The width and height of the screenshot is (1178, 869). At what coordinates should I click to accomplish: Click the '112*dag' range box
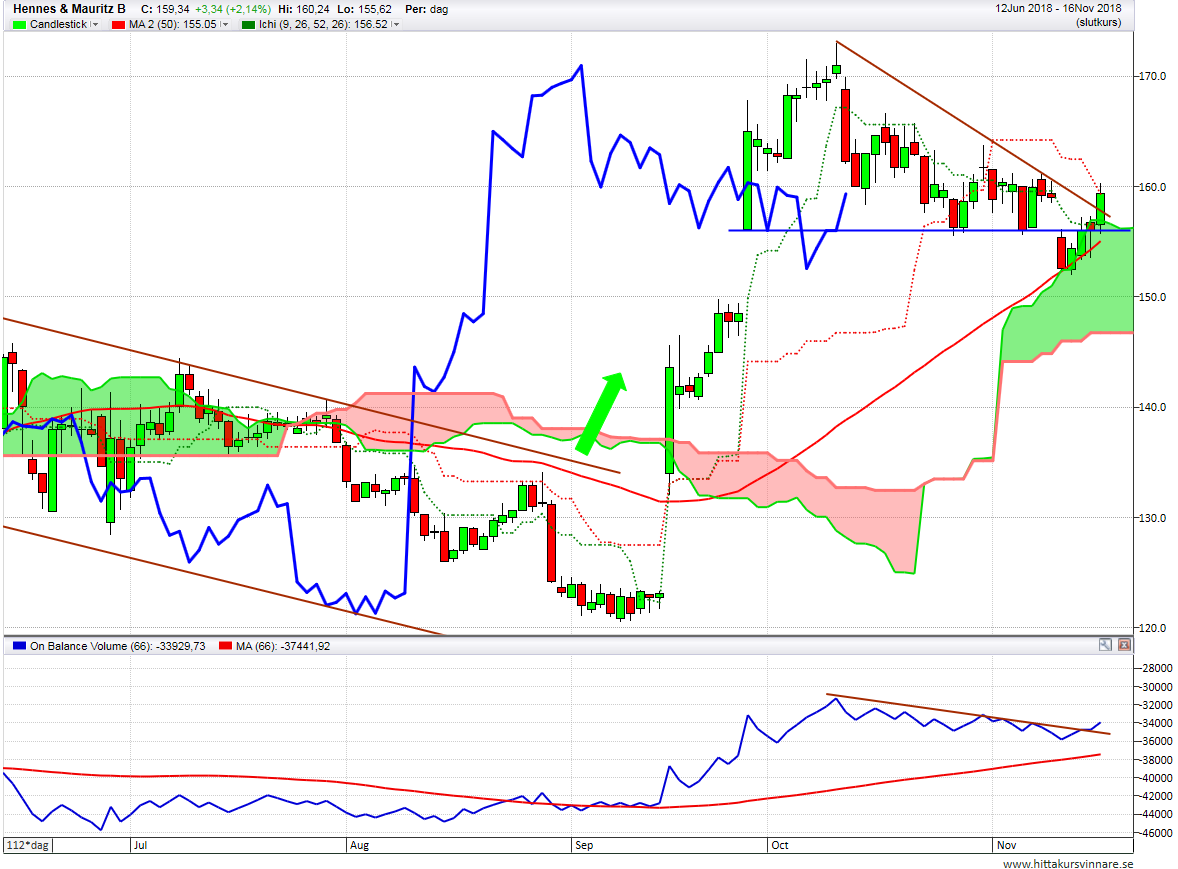(29, 845)
